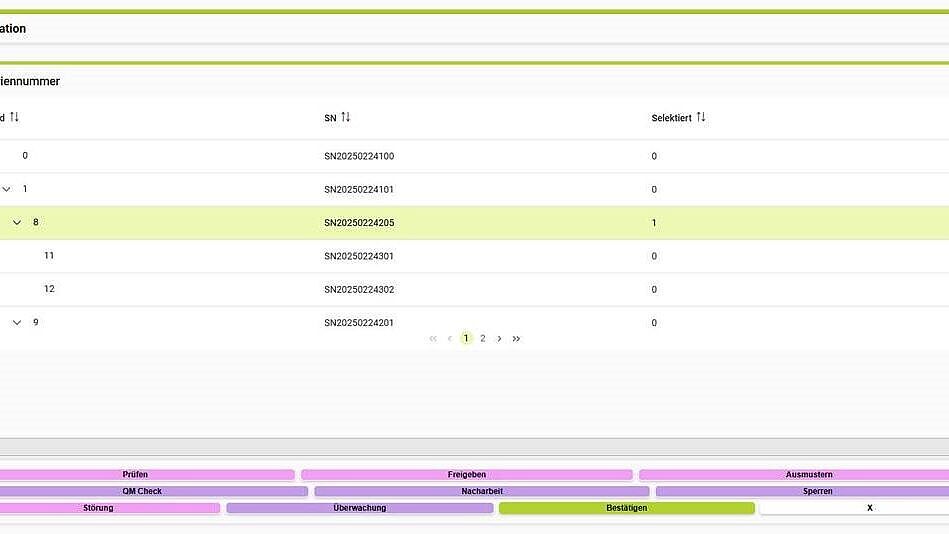The image size is (949, 534).
Task: Open page 2 of the table
Action: [x=483, y=339]
